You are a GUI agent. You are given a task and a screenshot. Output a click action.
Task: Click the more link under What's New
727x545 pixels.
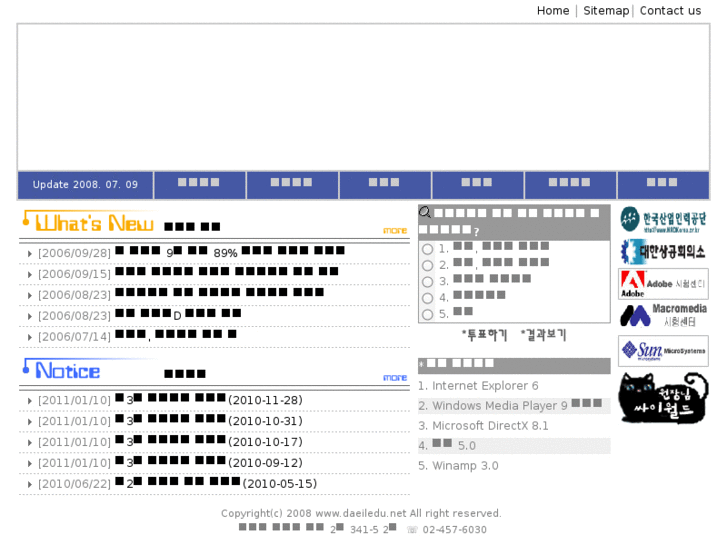[395, 231]
